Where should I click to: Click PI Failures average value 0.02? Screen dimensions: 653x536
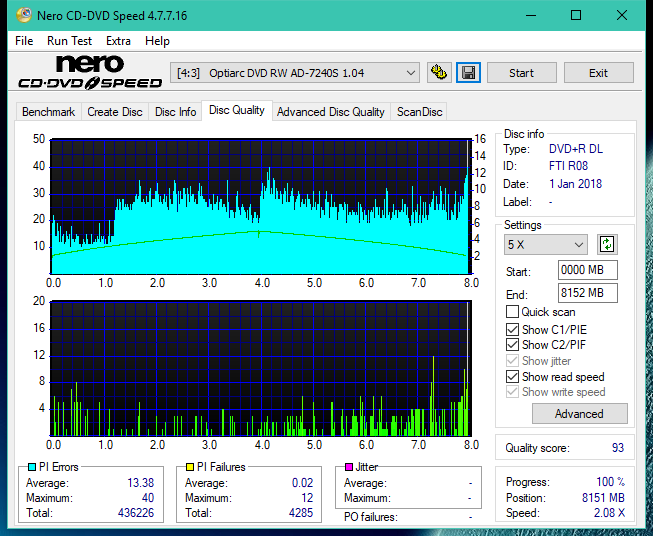pos(302,482)
